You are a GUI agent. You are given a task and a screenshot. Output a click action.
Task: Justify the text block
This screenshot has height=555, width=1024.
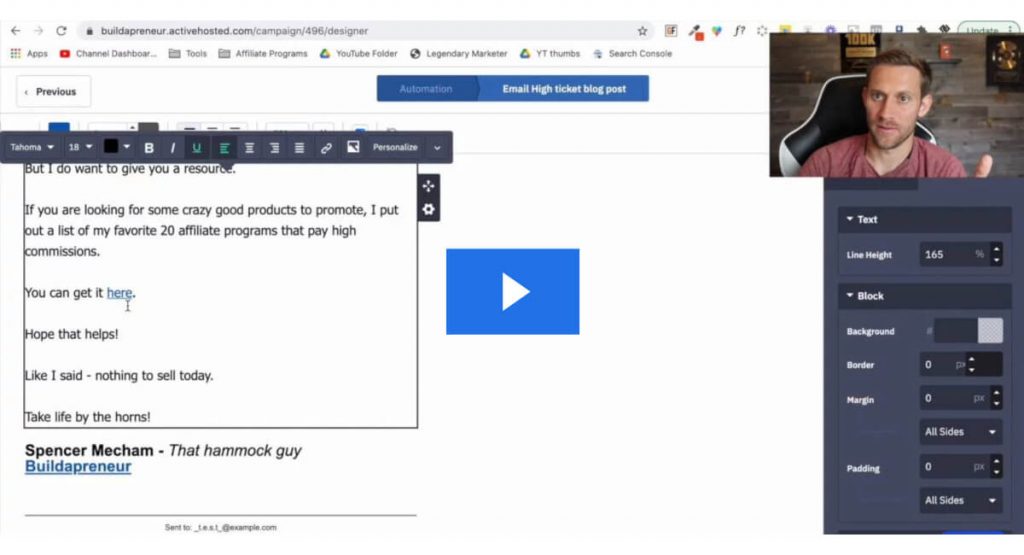(299, 148)
